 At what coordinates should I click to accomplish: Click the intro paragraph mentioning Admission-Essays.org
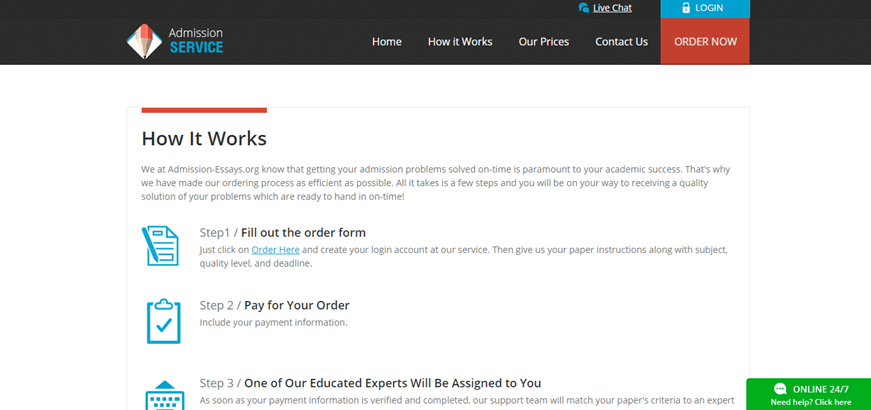[436, 183]
